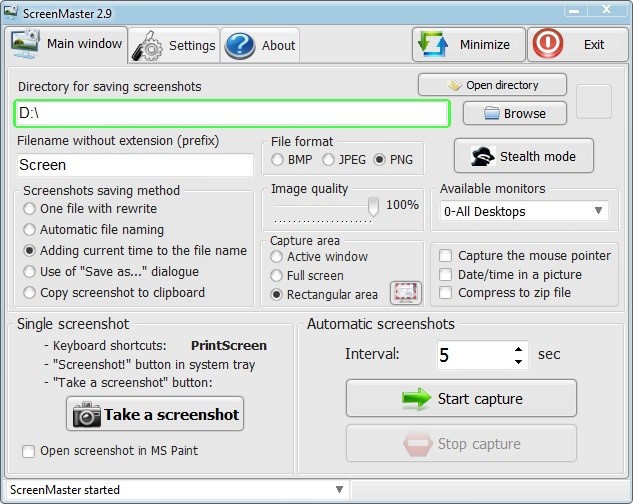The height and width of the screenshot is (504, 633).
Task: Click the Open directory button
Action: tap(492, 85)
